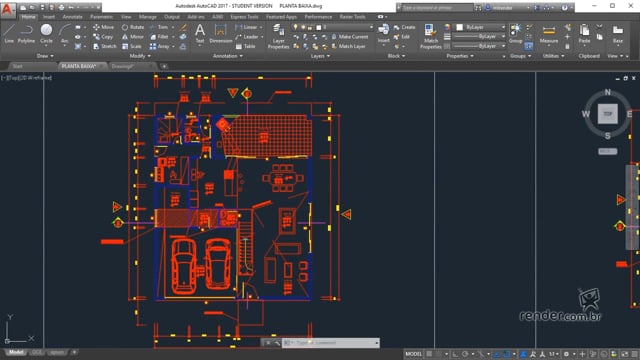Expand the Properties panel
This screenshot has height=360, width=640.
[x=460, y=56]
